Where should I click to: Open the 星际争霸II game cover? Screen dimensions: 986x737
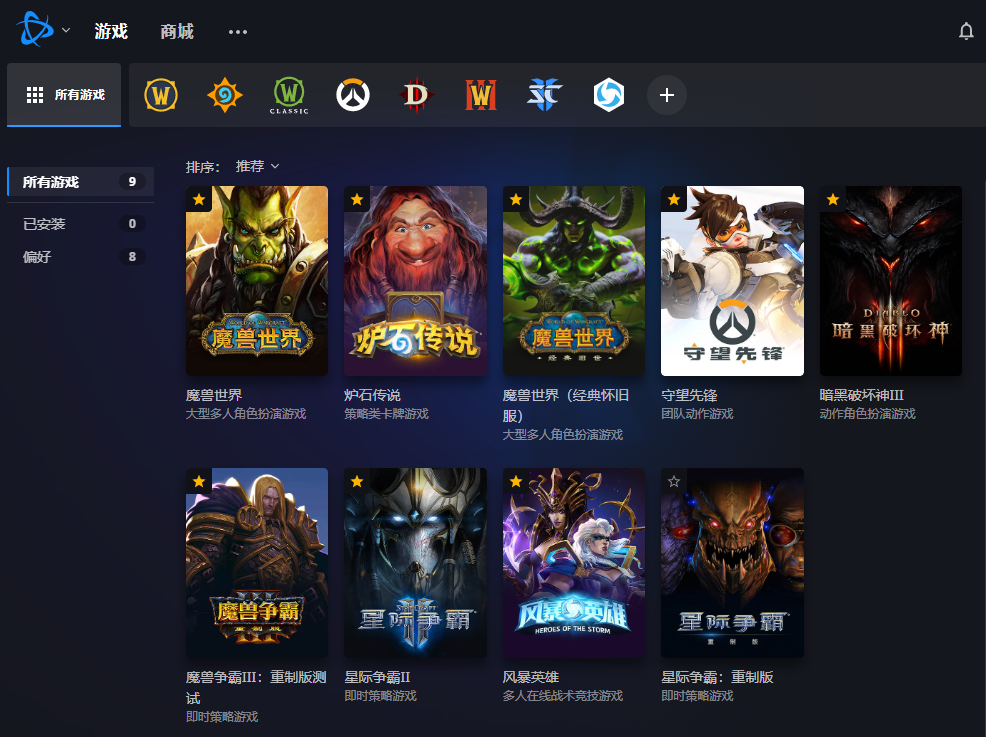416,563
